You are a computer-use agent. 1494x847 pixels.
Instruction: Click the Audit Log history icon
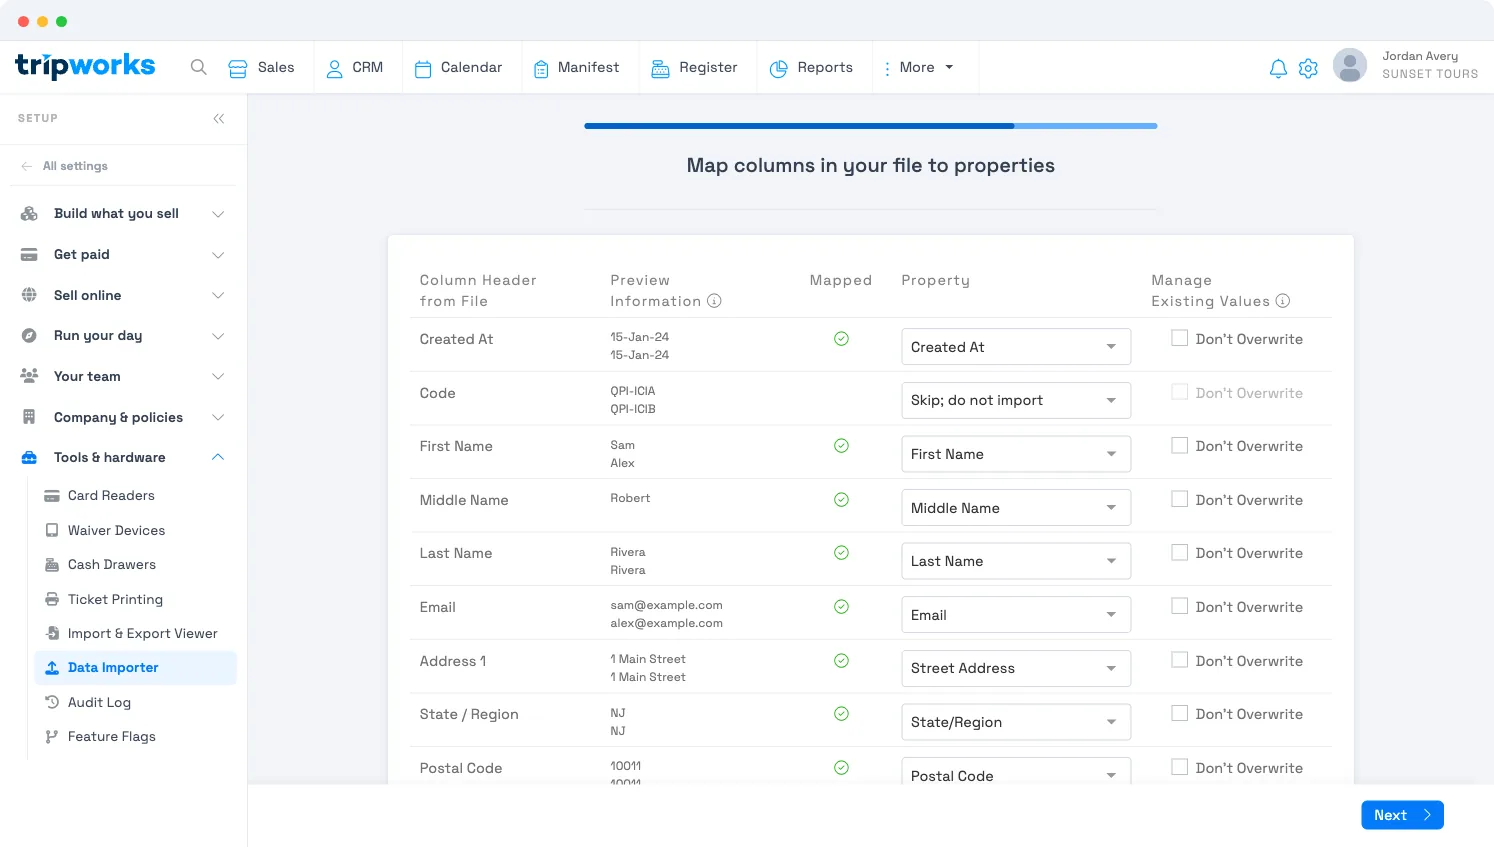point(52,702)
